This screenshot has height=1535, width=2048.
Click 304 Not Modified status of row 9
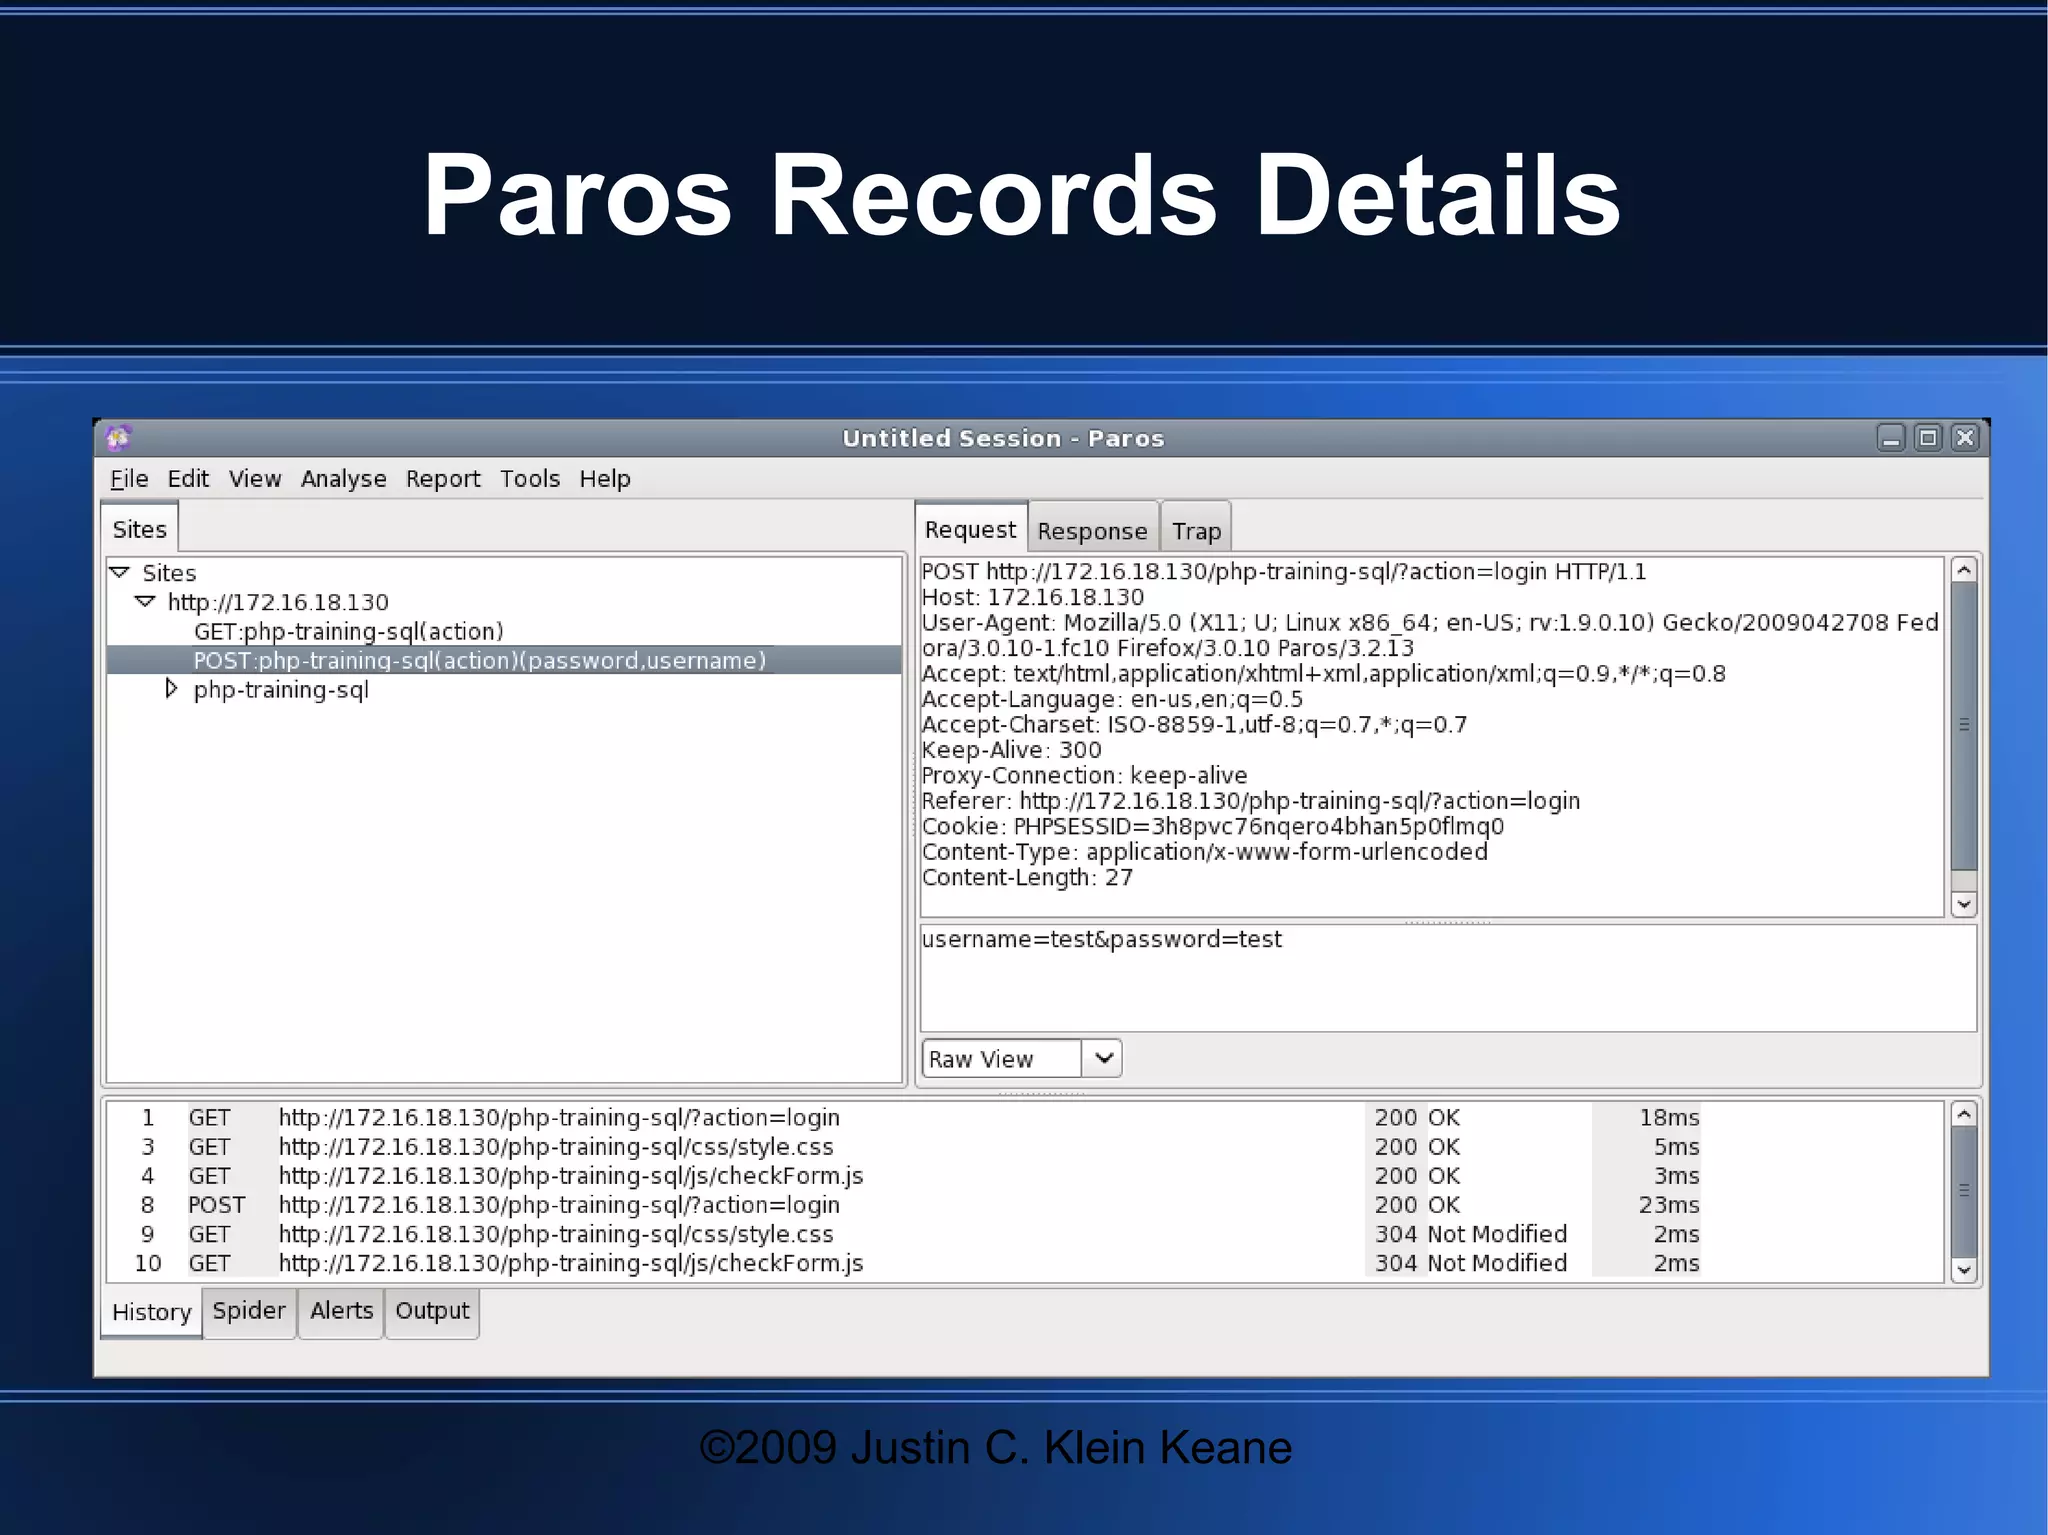coord(1471,1234)
